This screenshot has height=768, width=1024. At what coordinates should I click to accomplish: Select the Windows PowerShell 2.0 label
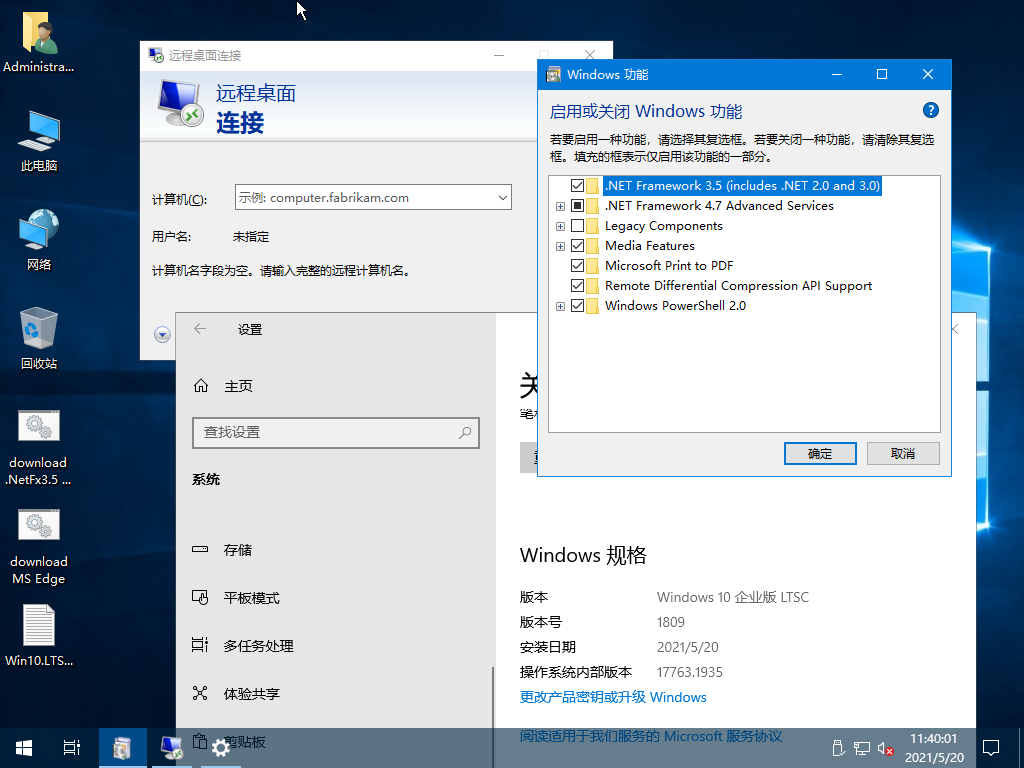tap(675, 306)
